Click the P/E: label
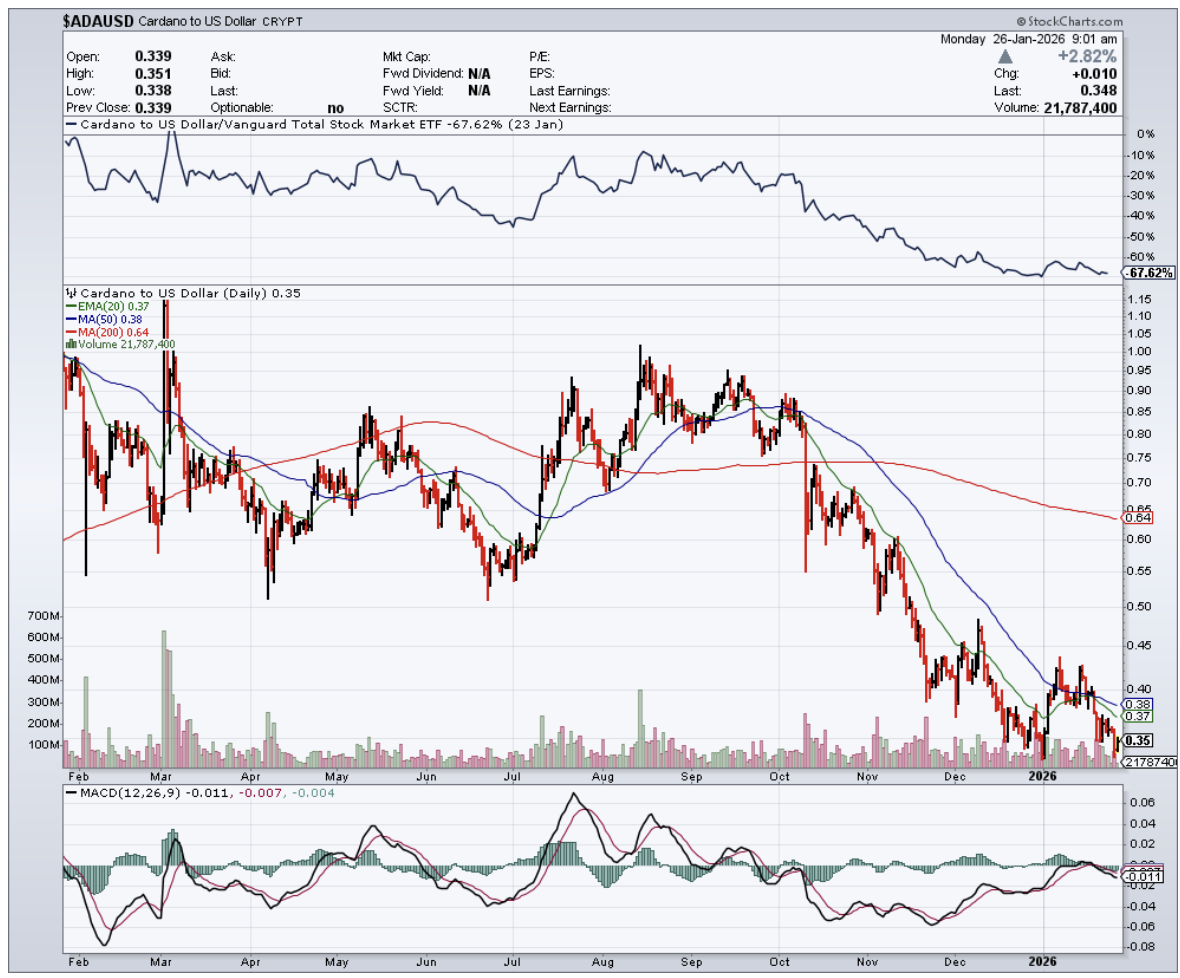The width and height of the screenshot is (1180, 978). 540,56
